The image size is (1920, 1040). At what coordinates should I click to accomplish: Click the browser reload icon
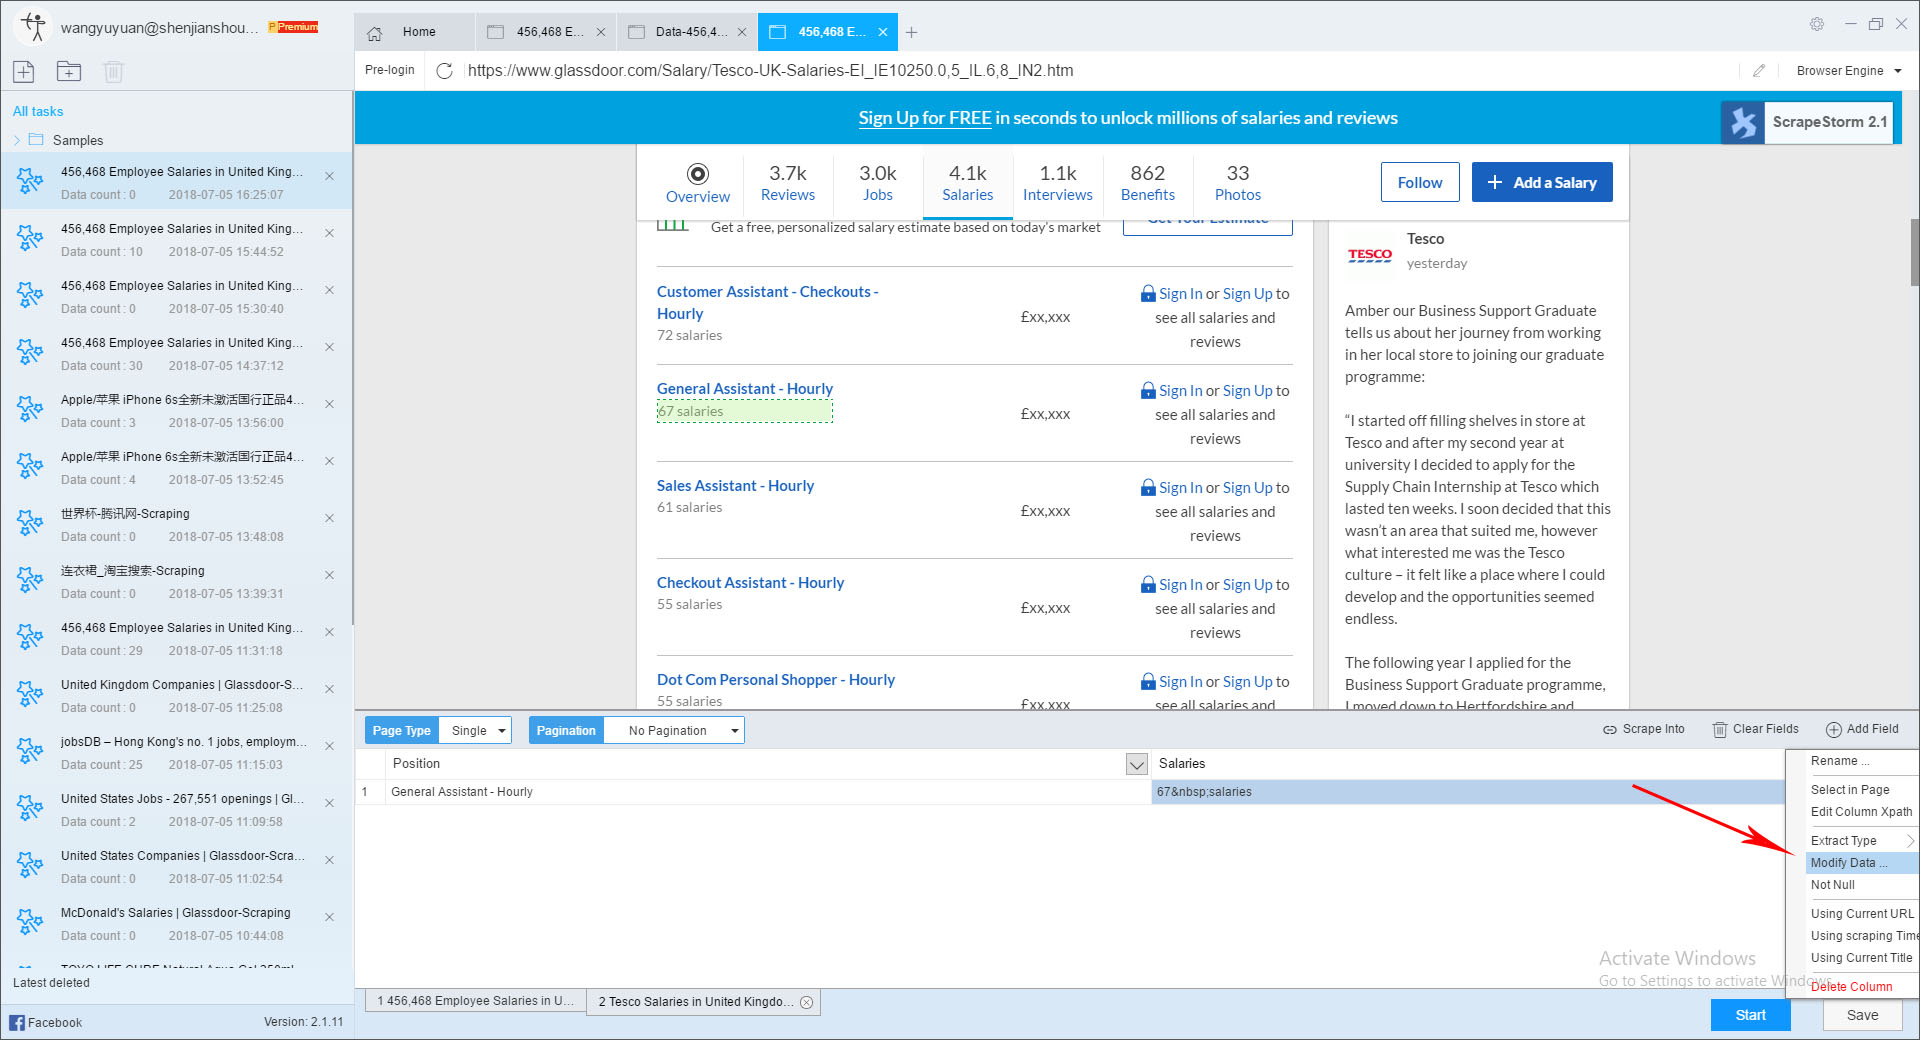click(x=444, y=70)
